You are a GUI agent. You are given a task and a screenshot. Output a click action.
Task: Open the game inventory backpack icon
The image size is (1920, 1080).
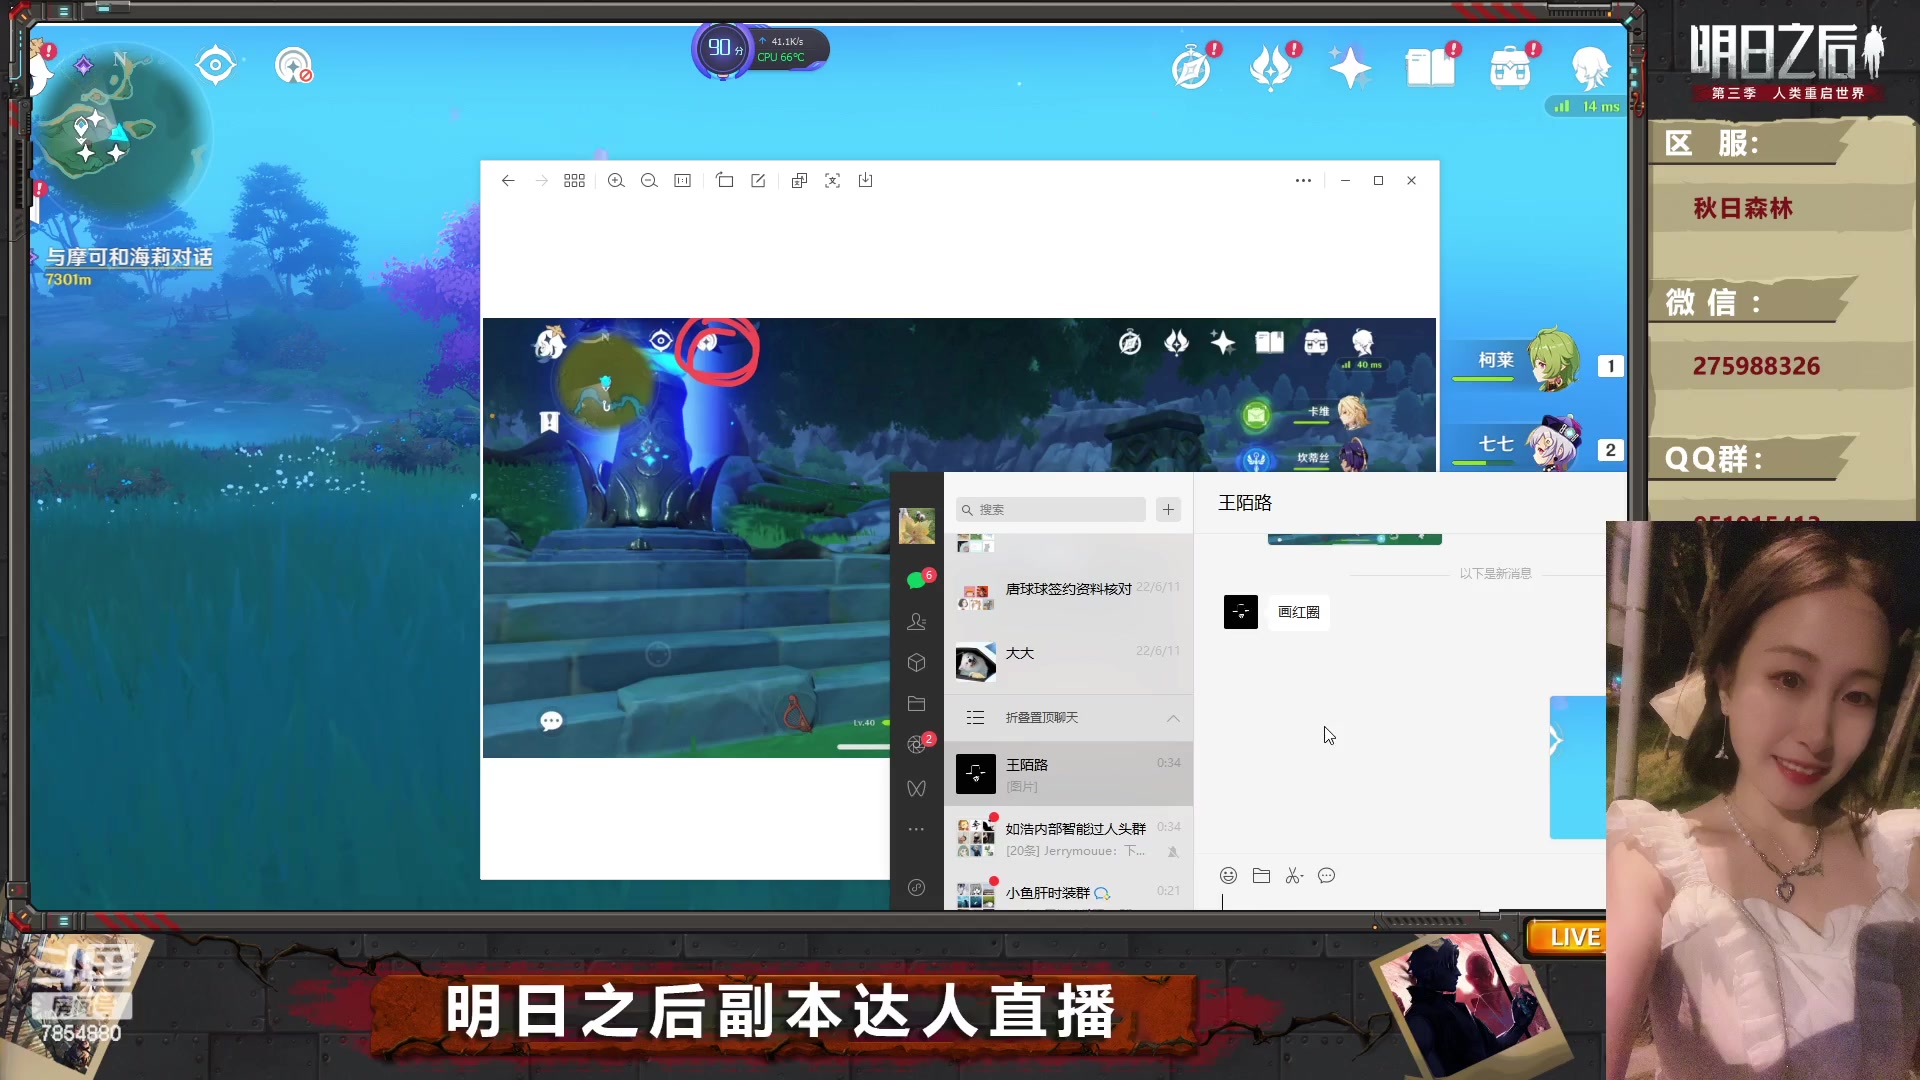point(1510,69)
